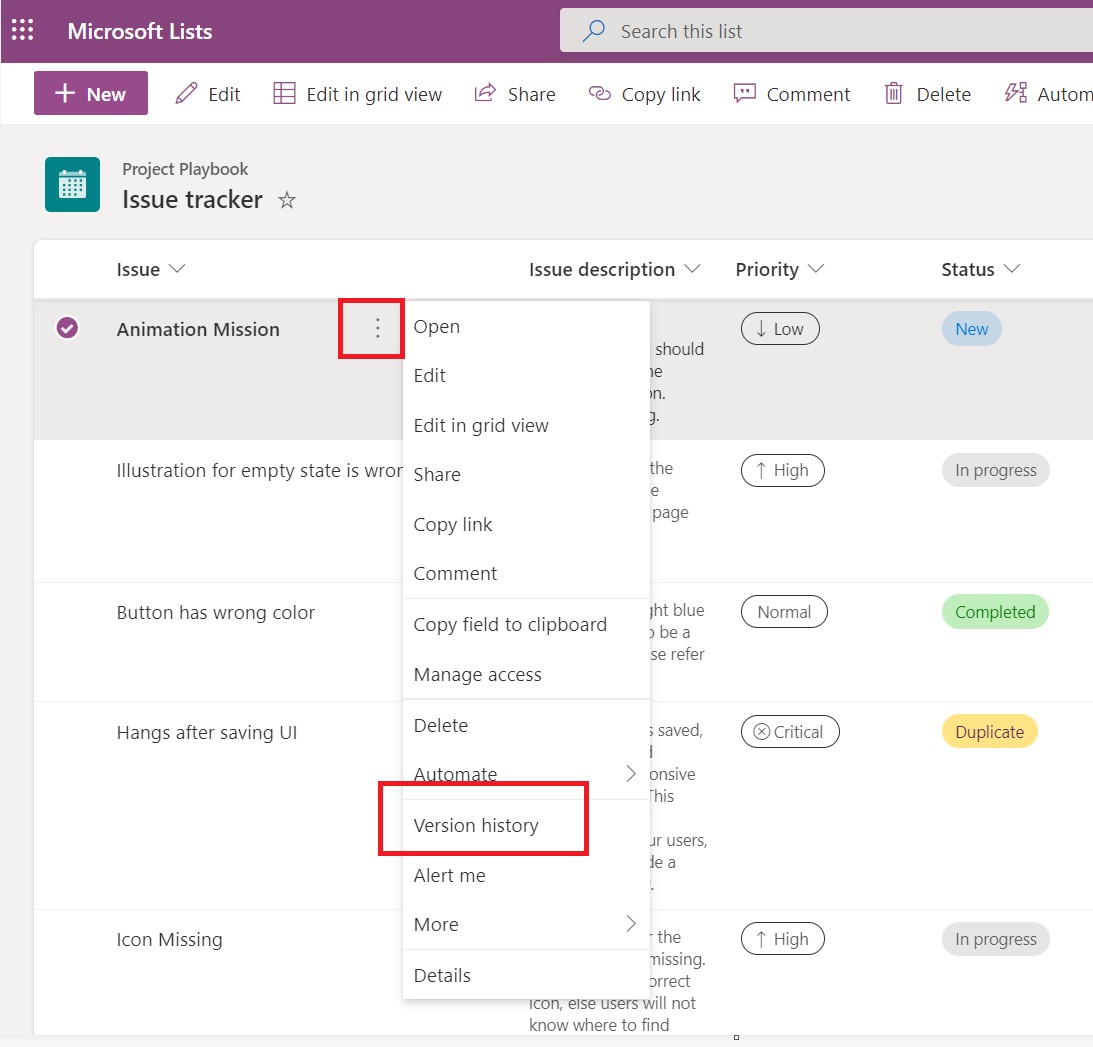This screenshot has width=1093, height=1047.
Task: Select Alert me in the context menu
Action: [526, 876]
